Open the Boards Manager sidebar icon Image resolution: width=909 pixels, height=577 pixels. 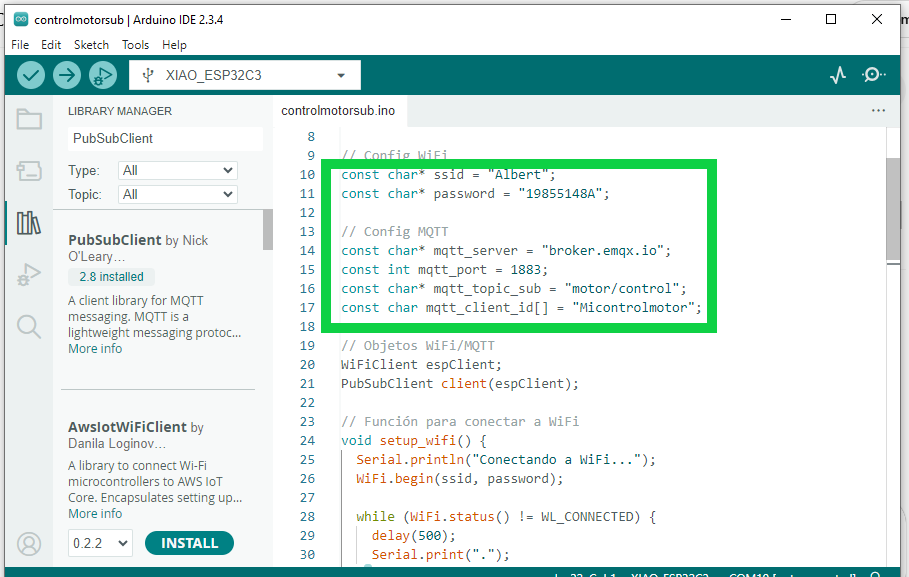29,171
